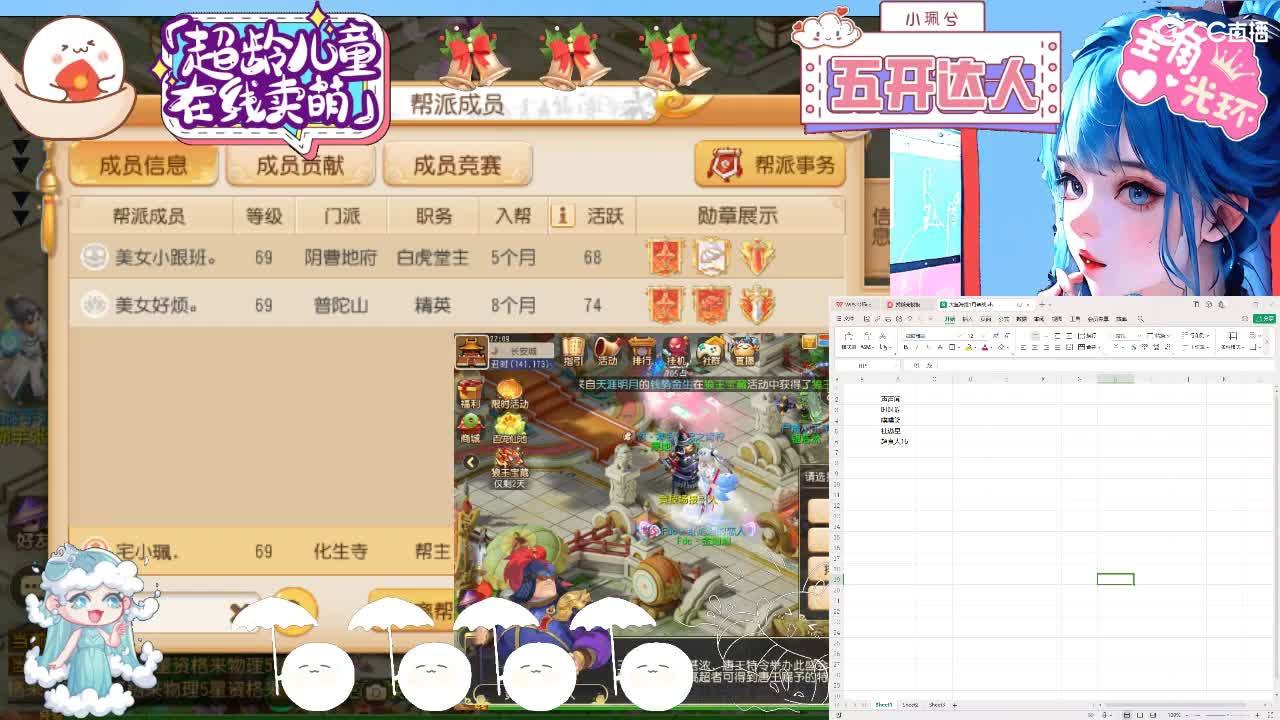
Task: Click the zoom slider in WPS status bar
Action: pyautogui.click(x=1226, y=715)
